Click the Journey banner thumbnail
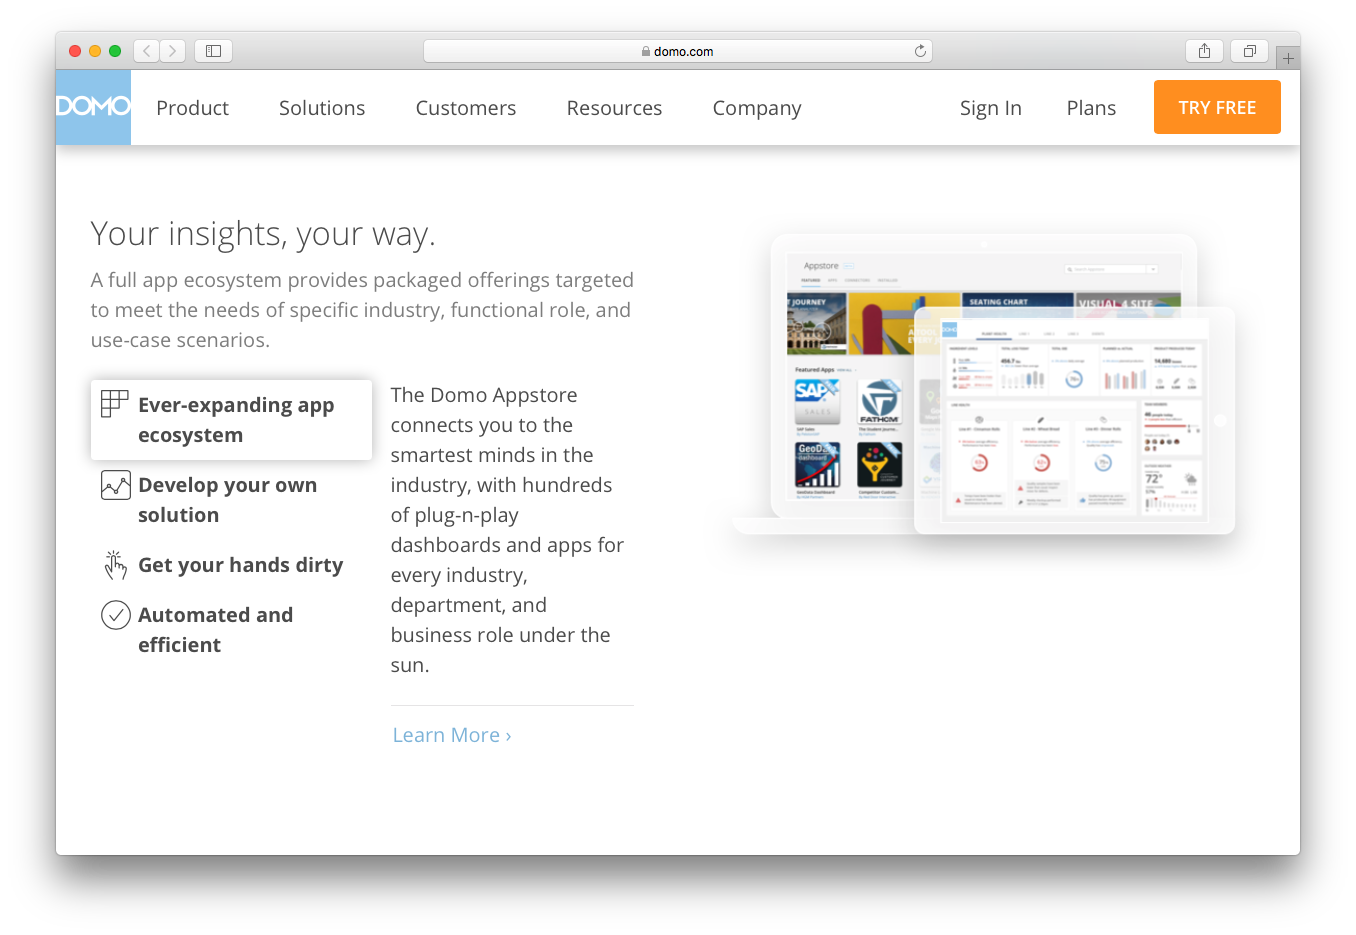1356x935 pixels. pos(817,324)
